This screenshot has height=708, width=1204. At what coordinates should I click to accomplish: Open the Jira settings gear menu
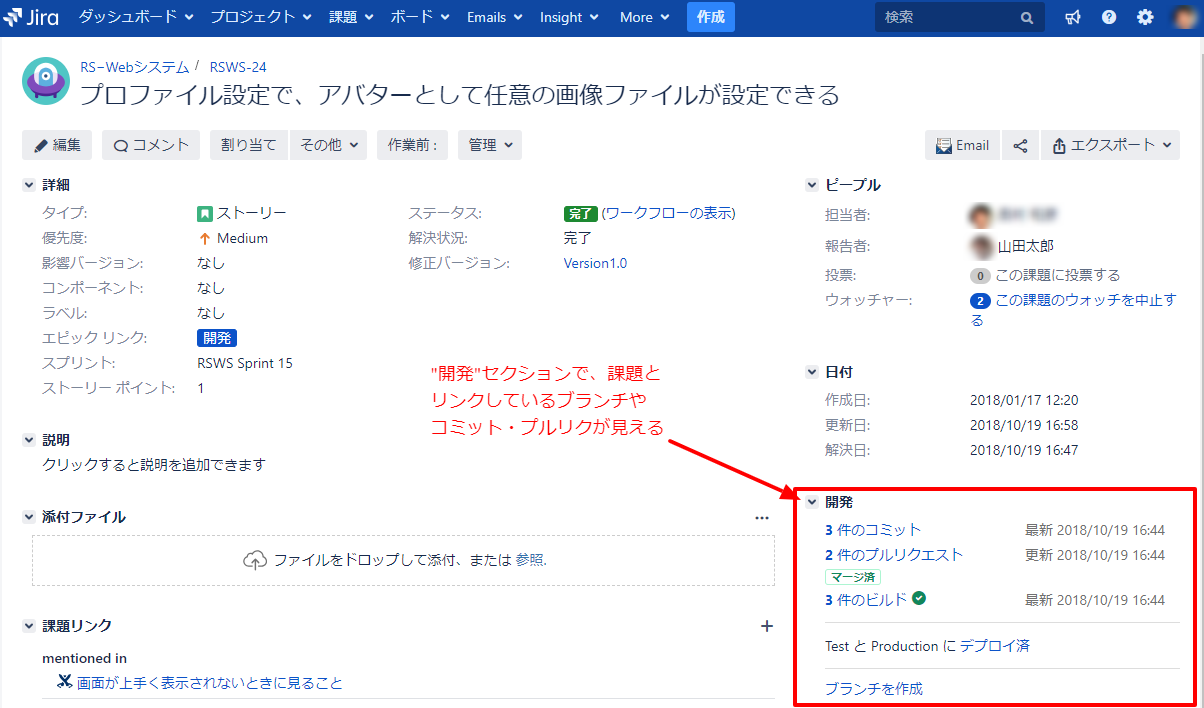[x=1144, y=16]
